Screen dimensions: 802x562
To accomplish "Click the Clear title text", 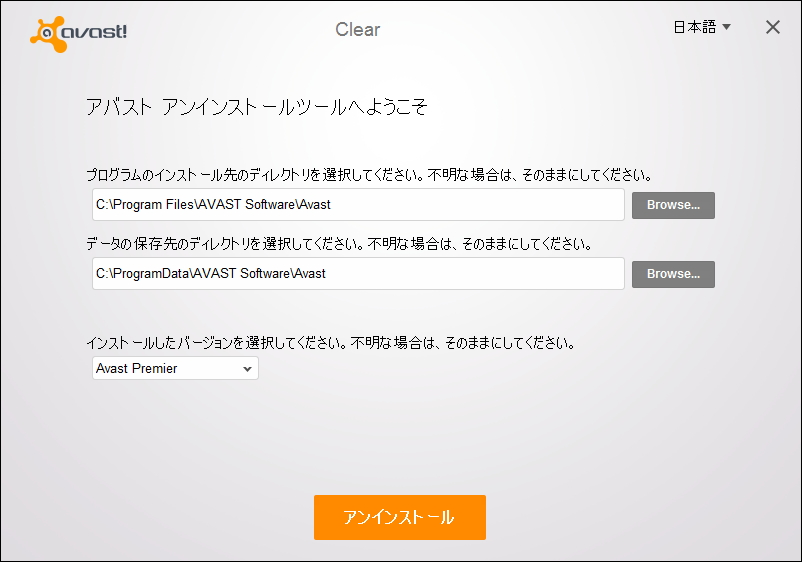I will click(x=358, y=30).
